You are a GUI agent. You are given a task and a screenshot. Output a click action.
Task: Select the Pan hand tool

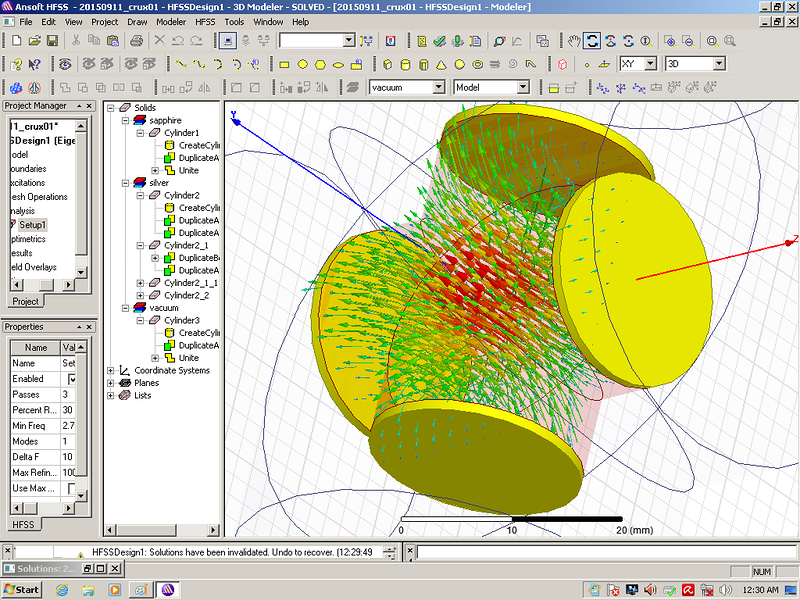pos(573,41)
